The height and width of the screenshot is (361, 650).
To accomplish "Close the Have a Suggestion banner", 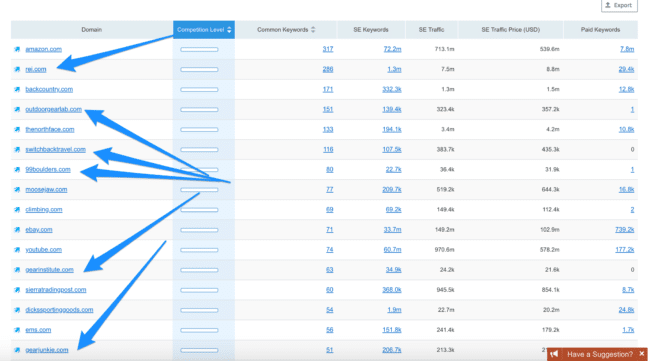I will (642, 354).
